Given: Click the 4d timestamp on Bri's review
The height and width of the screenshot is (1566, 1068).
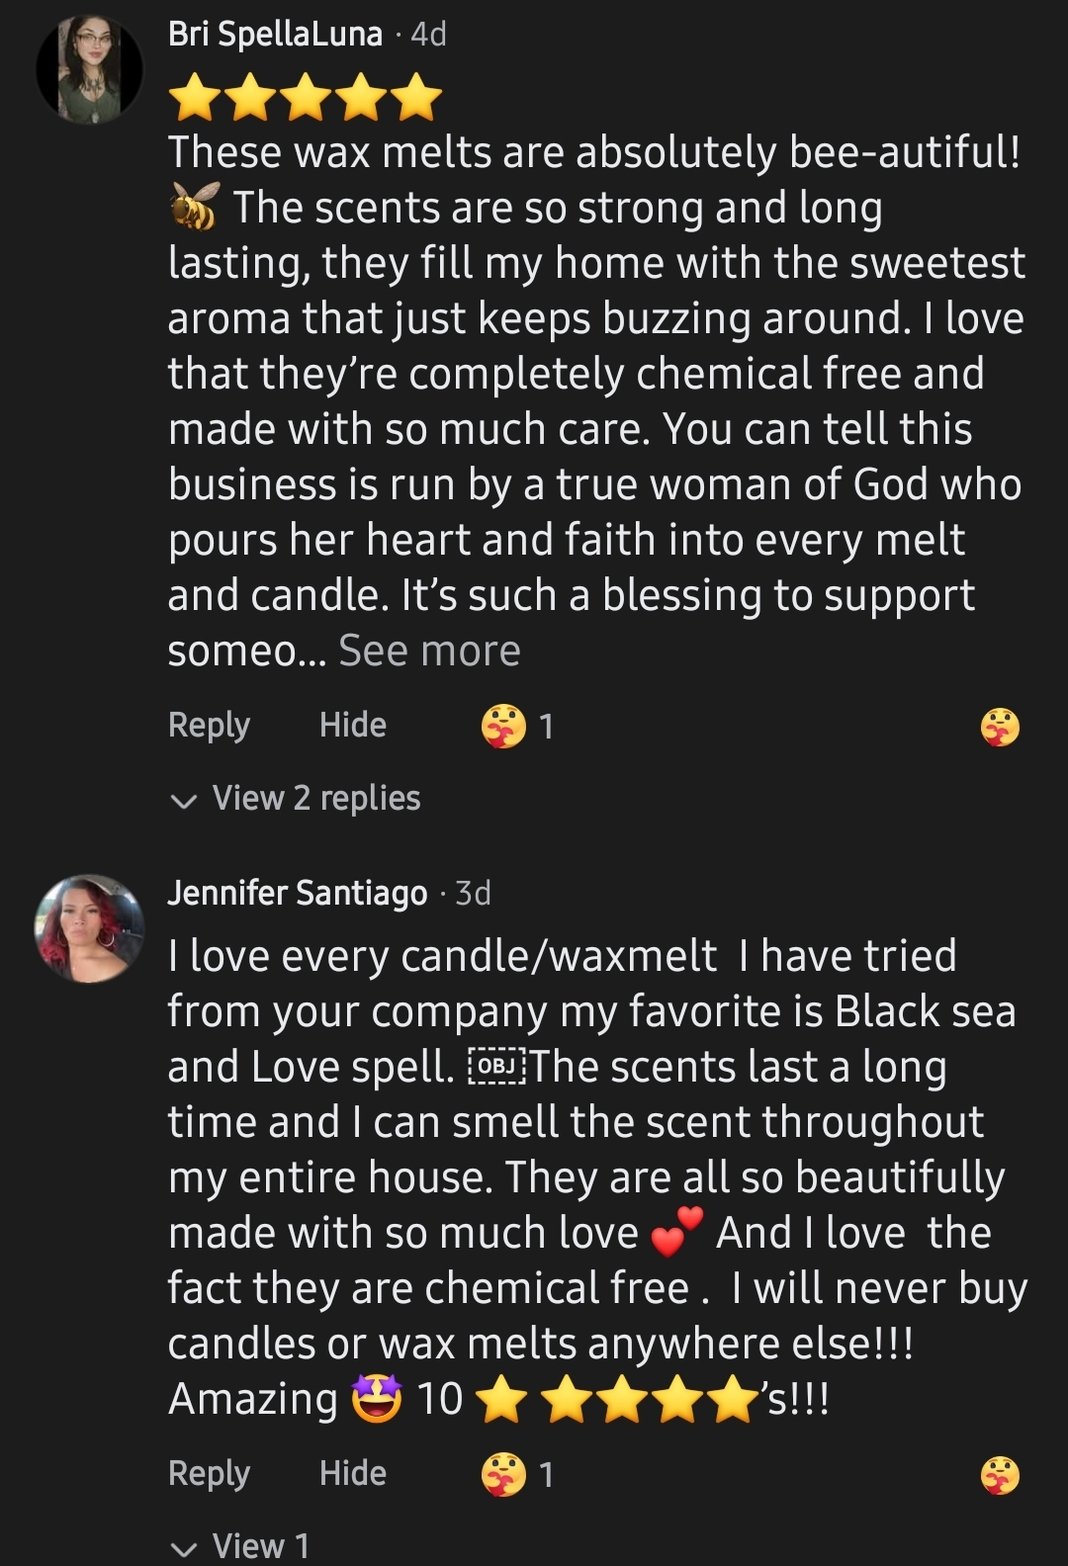Looking at the screenshot, I should (x=429, y=35).
